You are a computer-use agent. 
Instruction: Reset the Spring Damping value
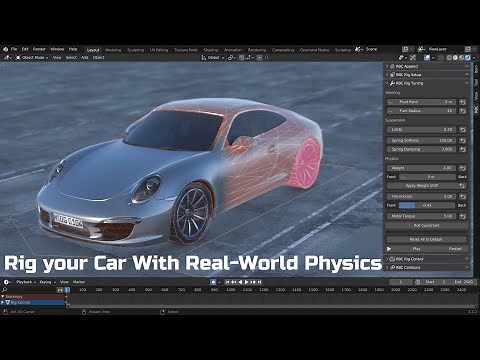click(463, 149)
